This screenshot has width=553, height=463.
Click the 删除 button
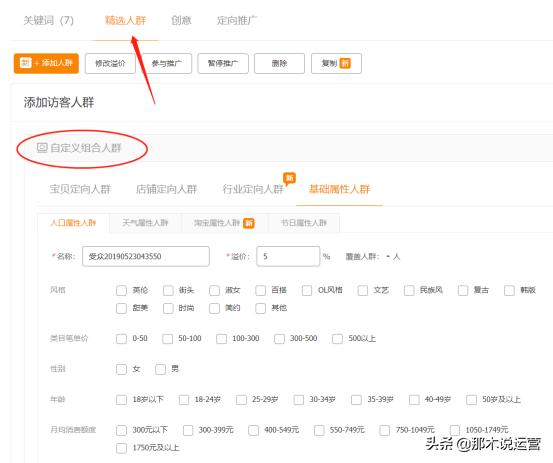tap(279, 63)
